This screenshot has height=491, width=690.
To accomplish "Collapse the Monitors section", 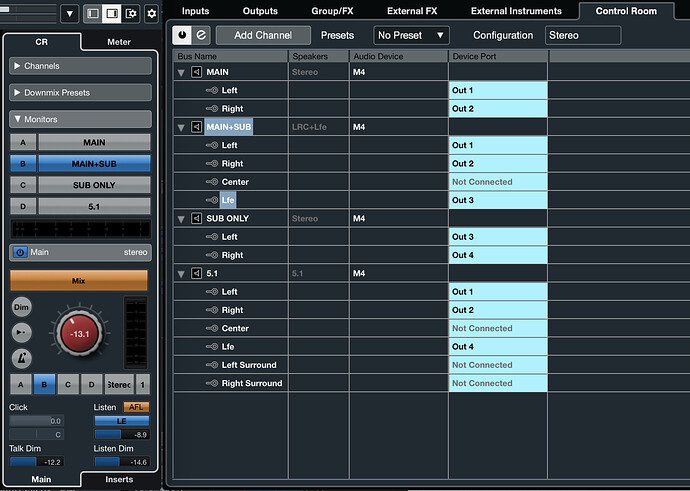I will pos(80,119).
